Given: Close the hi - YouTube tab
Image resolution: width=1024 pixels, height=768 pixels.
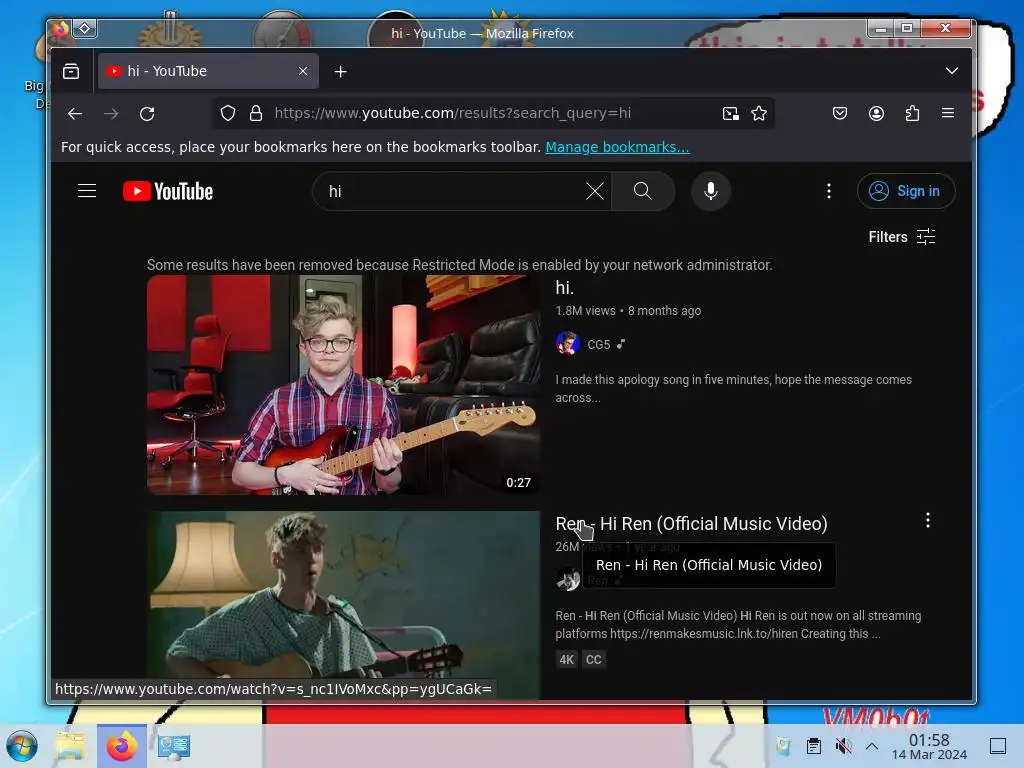Looking at the screenshot, I should [x=303, y=71].
